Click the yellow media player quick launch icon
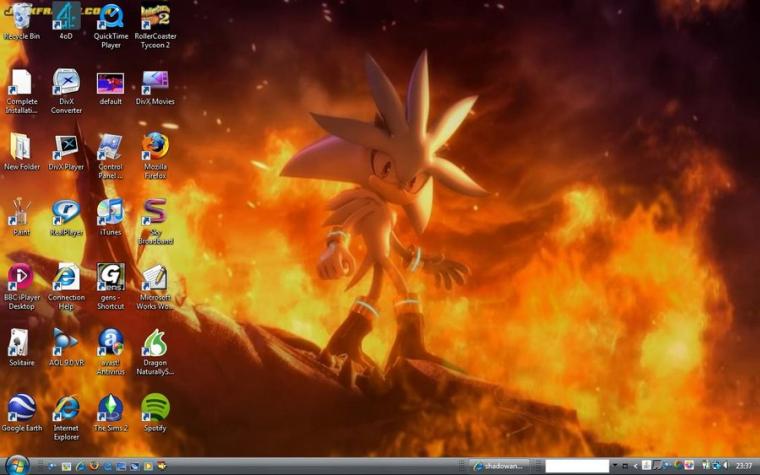760x475 pixels. pos(148,466)
